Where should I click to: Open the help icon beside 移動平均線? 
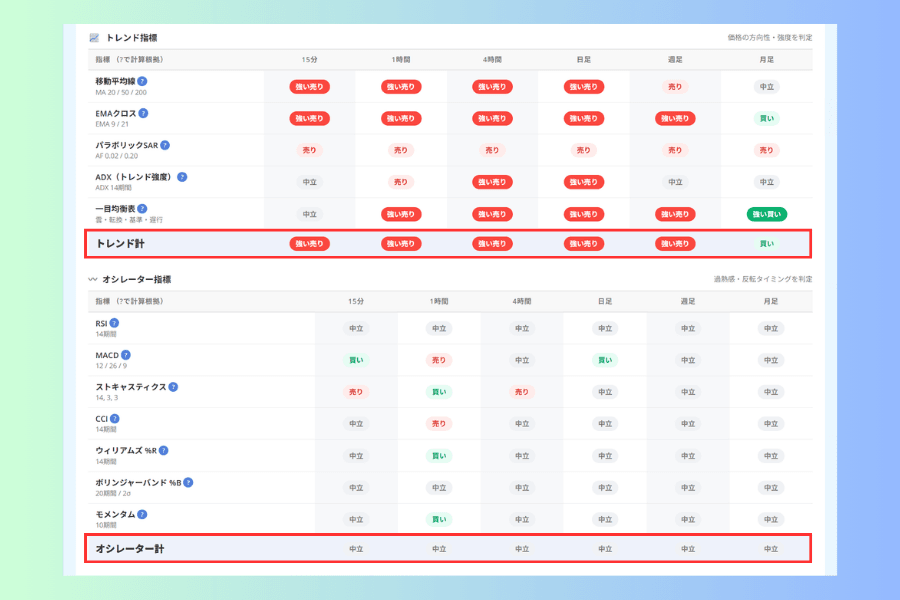point(142,82)
